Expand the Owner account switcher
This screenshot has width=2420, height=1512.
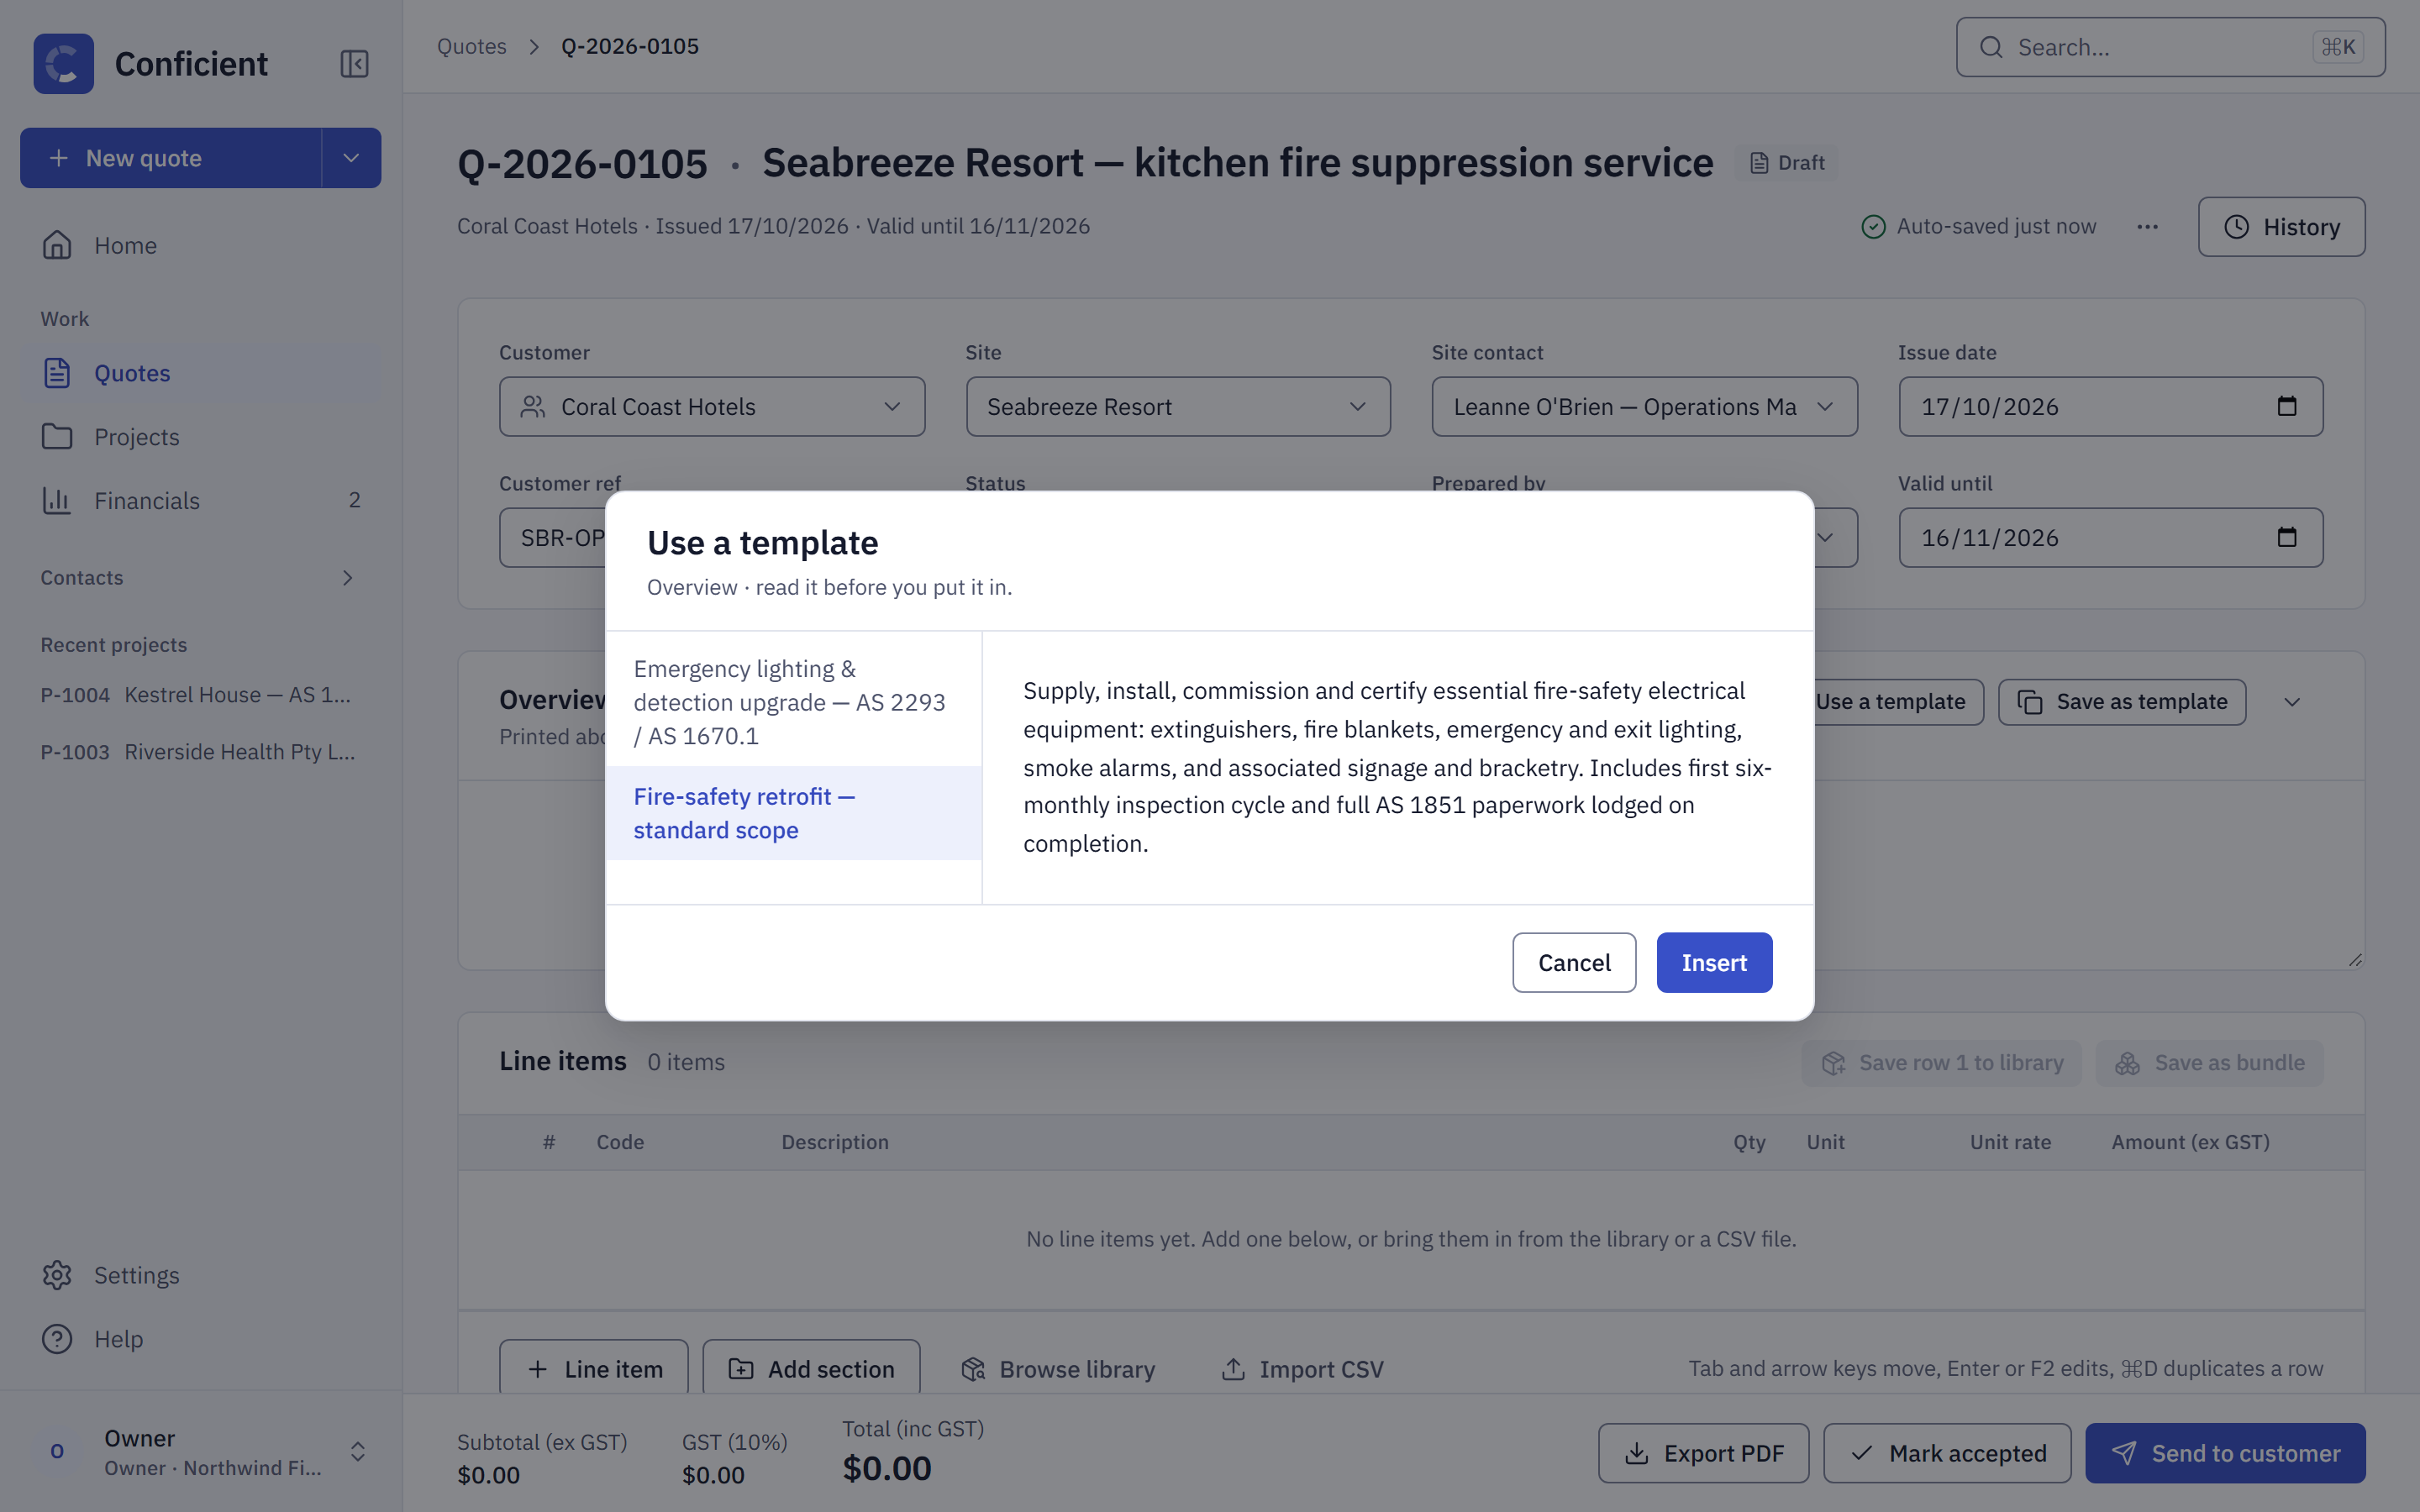pyautogui.click(x=357, y=1452)
